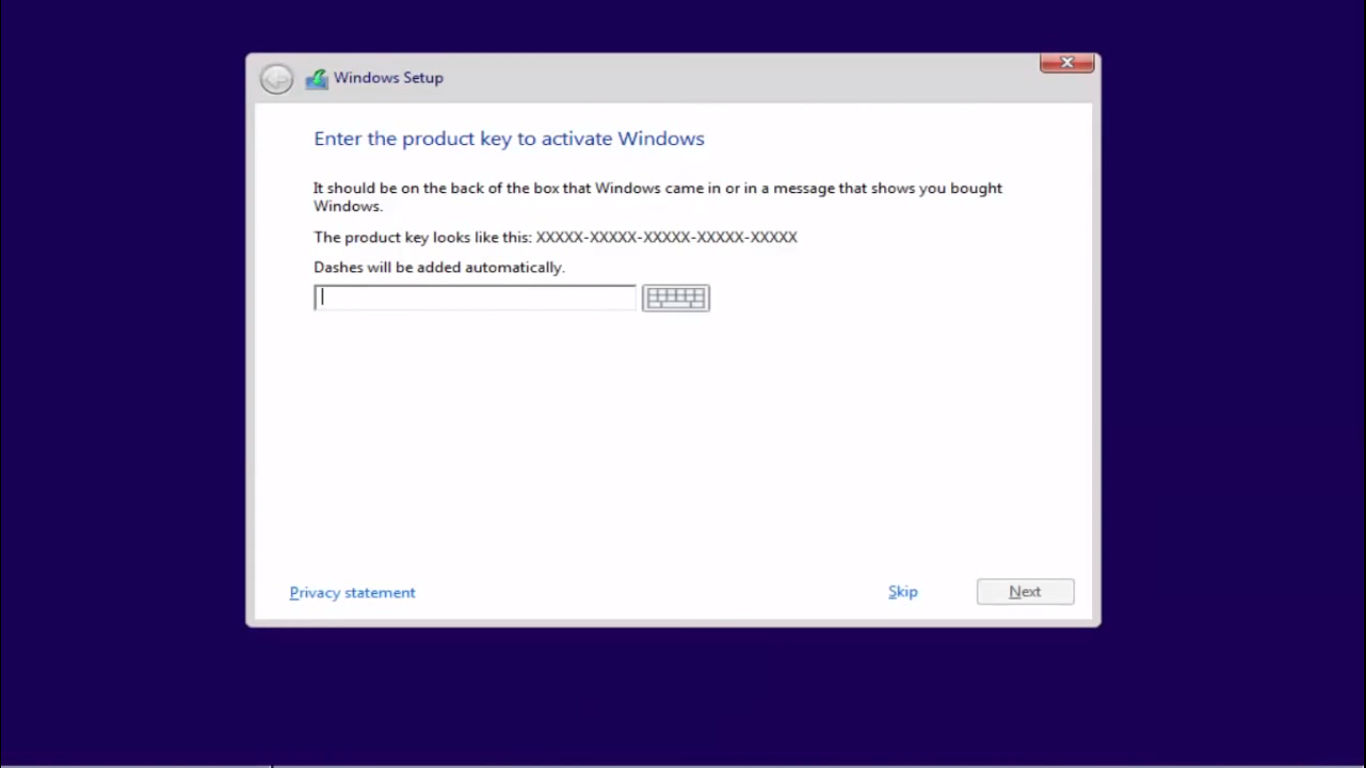Click the text cursor in the key box
Screen dimensions: 1366x768
click(x=322, y=298)
